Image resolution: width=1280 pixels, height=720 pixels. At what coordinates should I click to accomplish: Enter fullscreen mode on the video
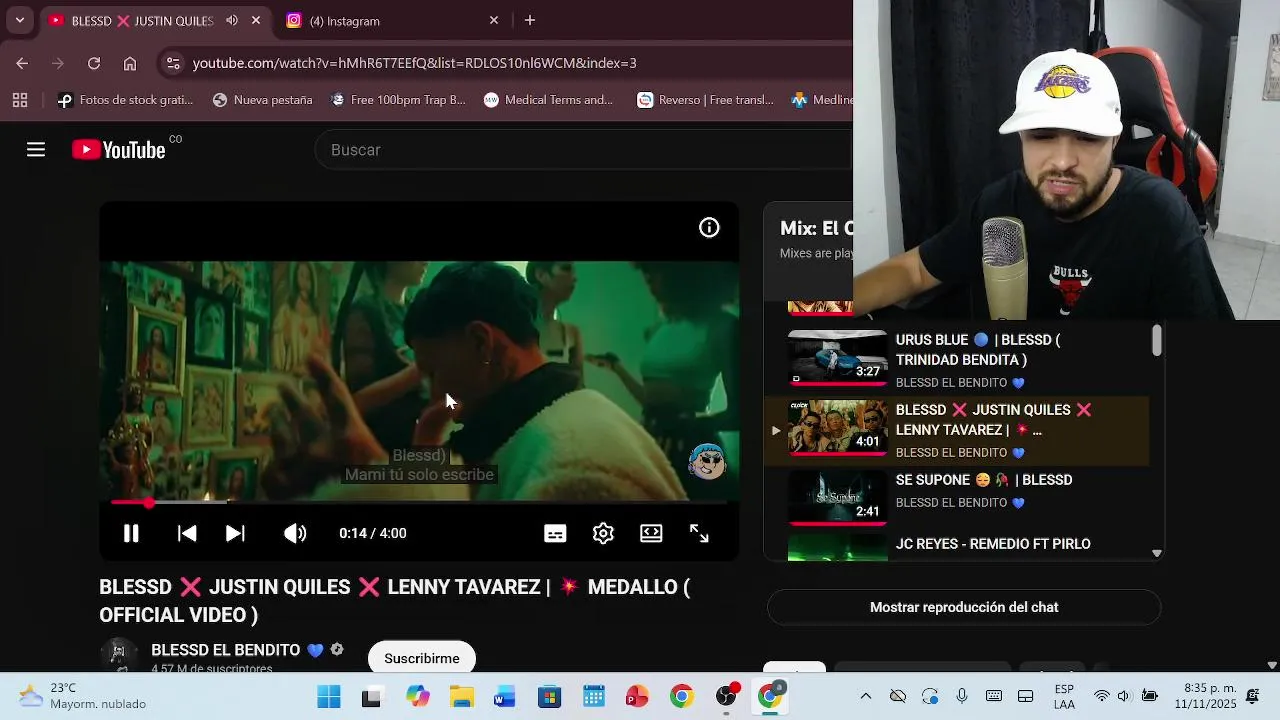[x=699, y=533]
